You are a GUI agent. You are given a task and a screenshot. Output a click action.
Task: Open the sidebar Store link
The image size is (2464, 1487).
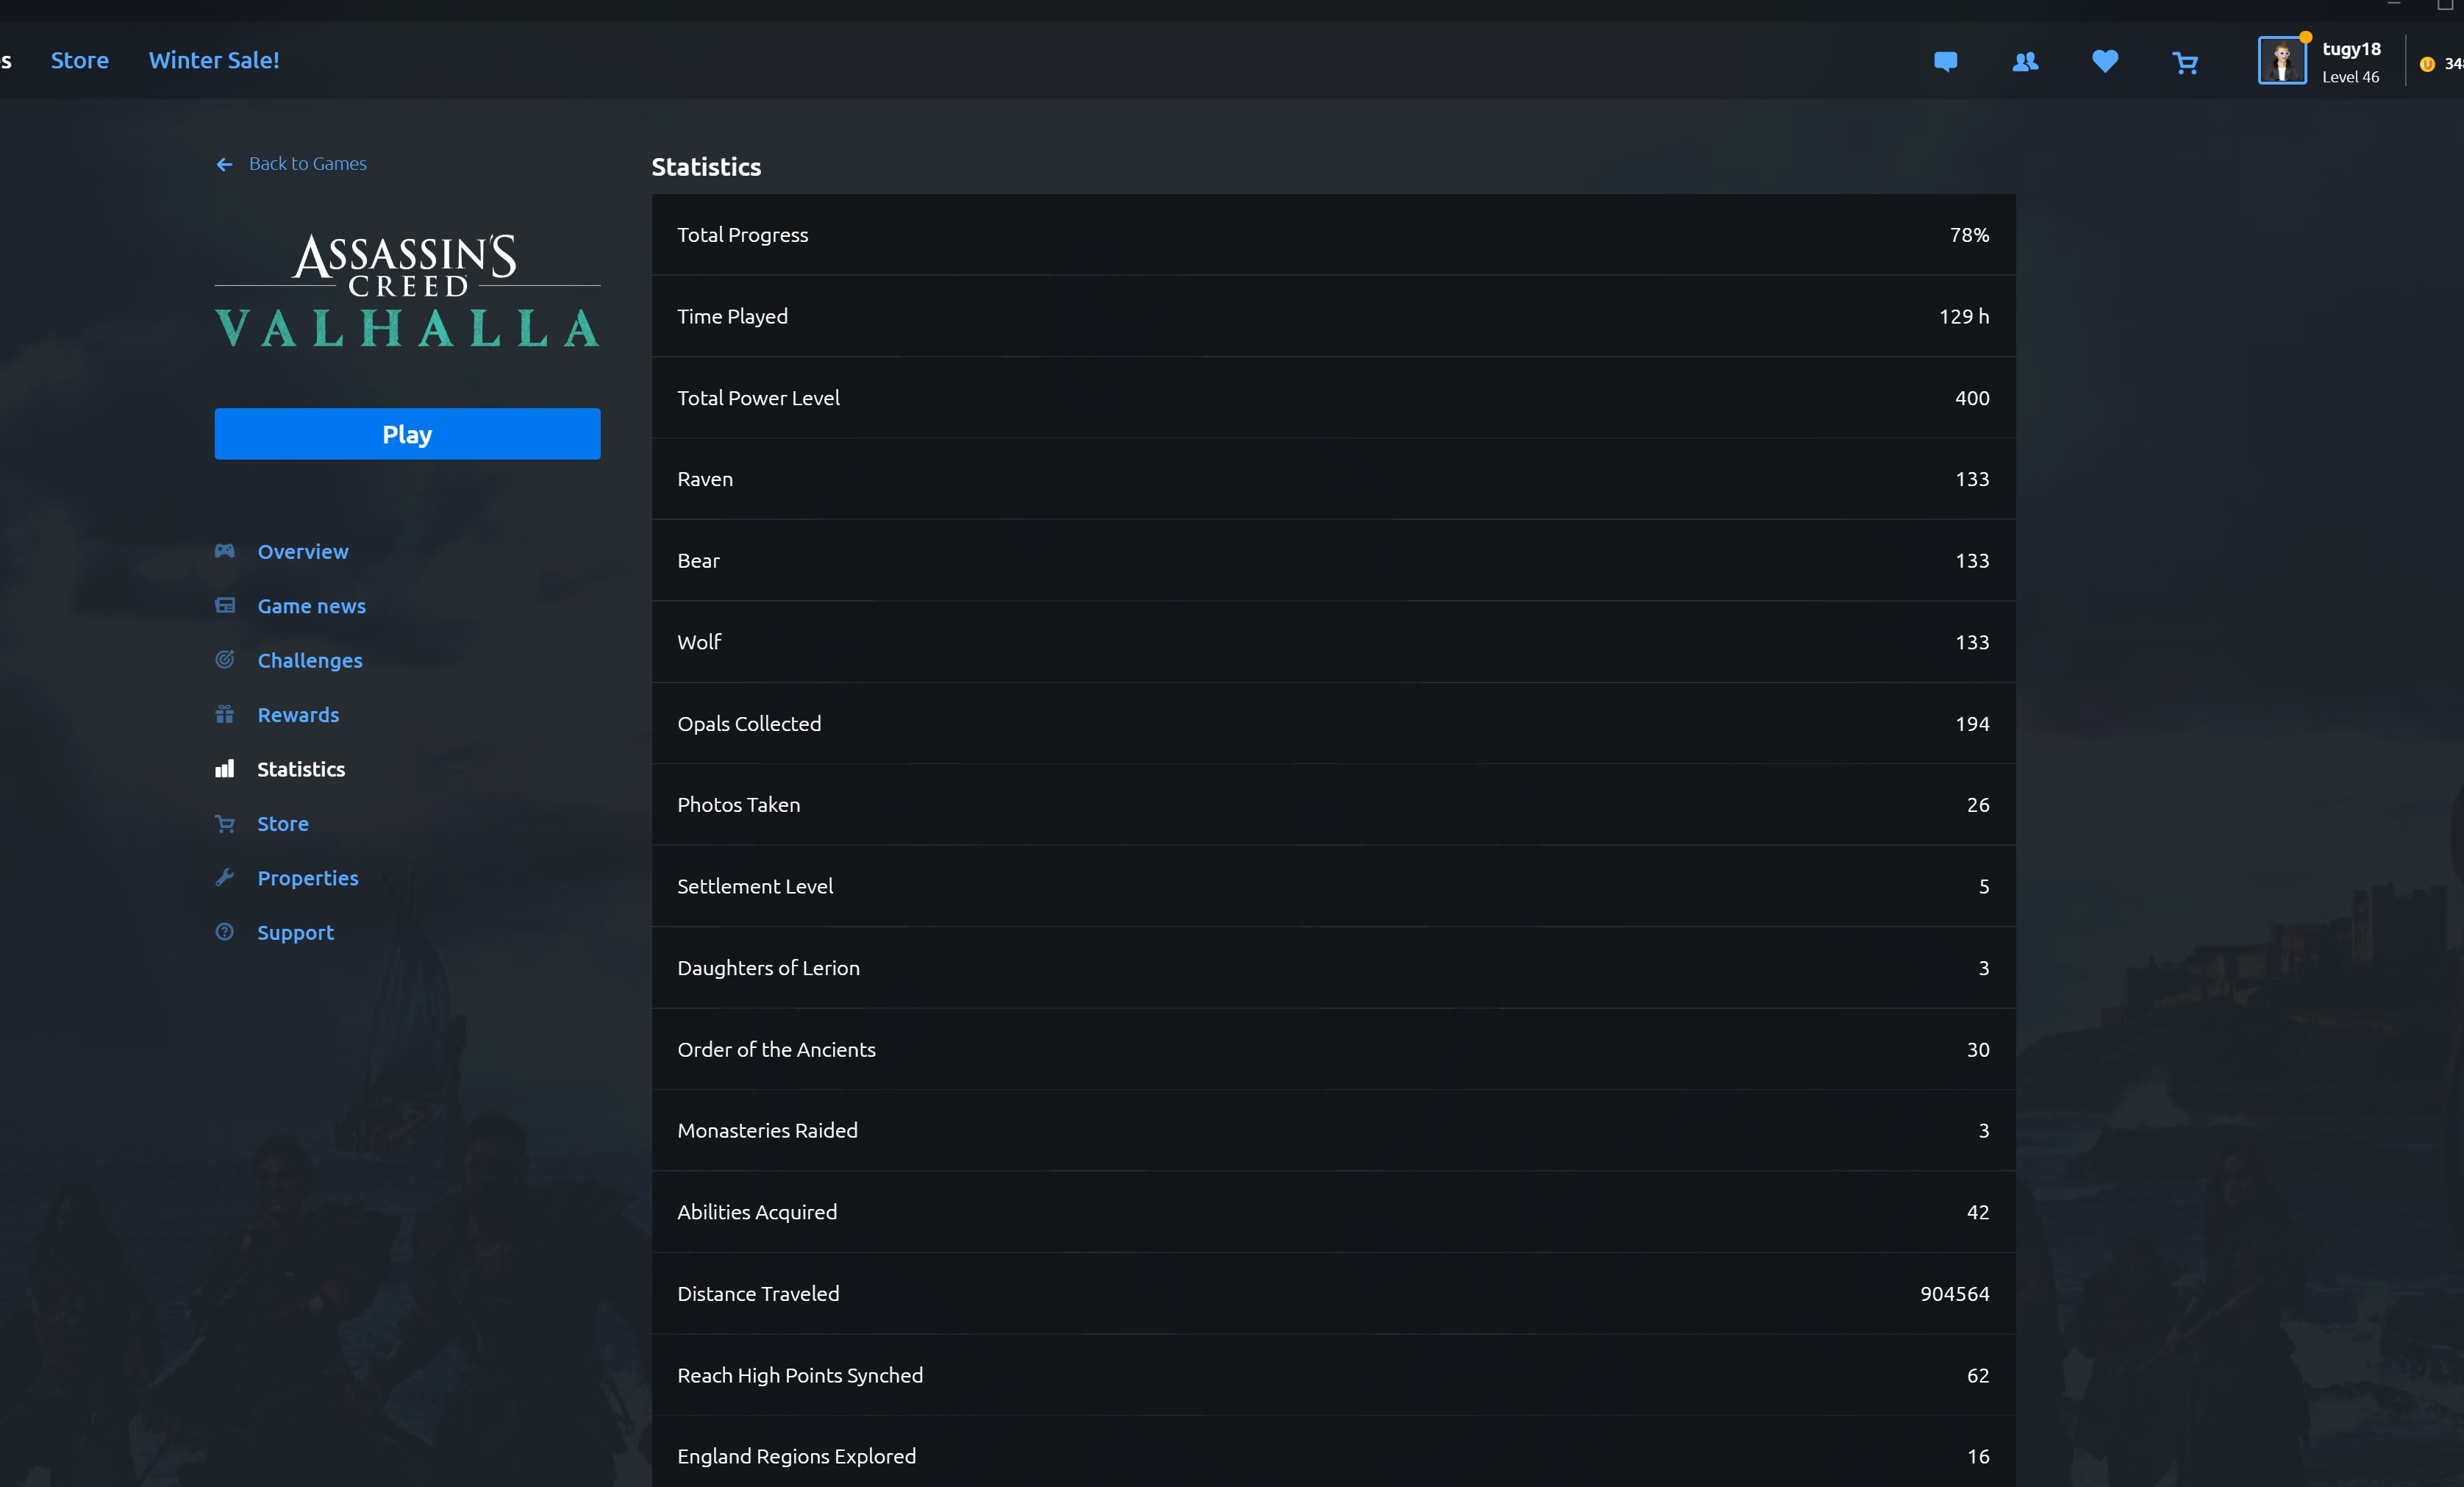[283, 824]
